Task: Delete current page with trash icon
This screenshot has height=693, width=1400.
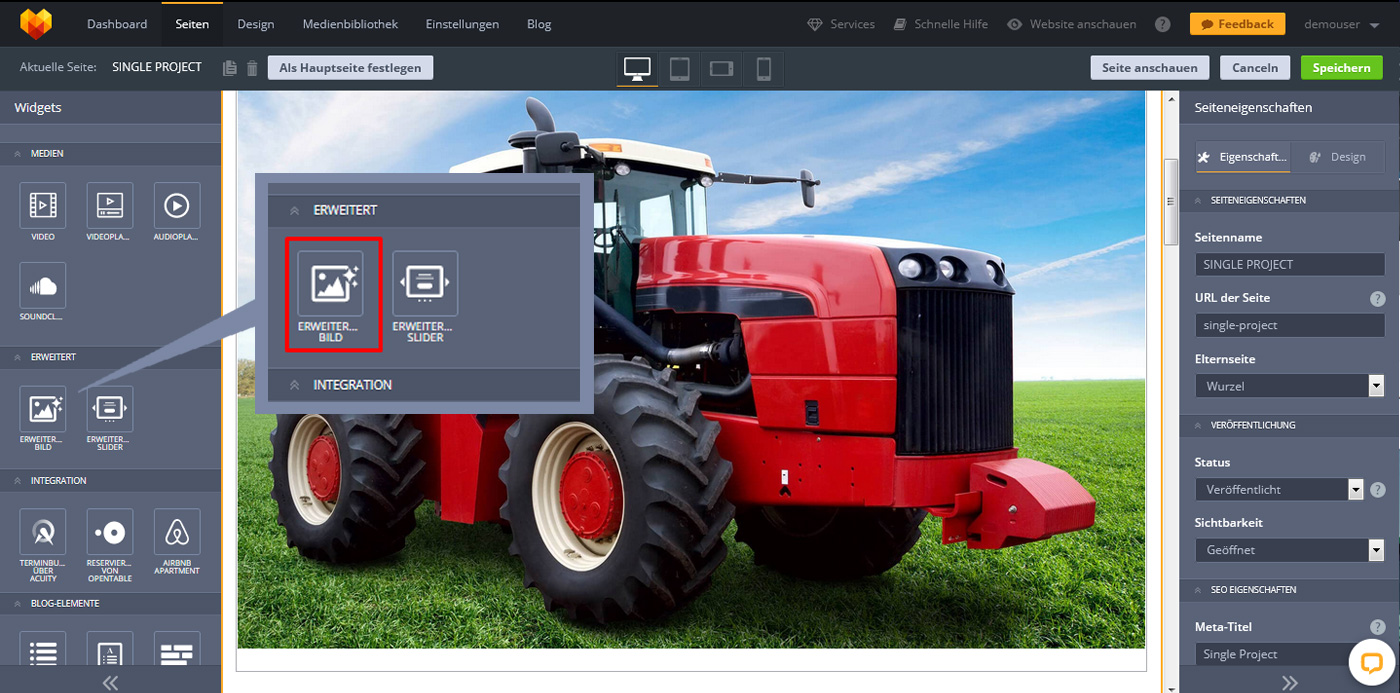Action: tap(252, 68)
